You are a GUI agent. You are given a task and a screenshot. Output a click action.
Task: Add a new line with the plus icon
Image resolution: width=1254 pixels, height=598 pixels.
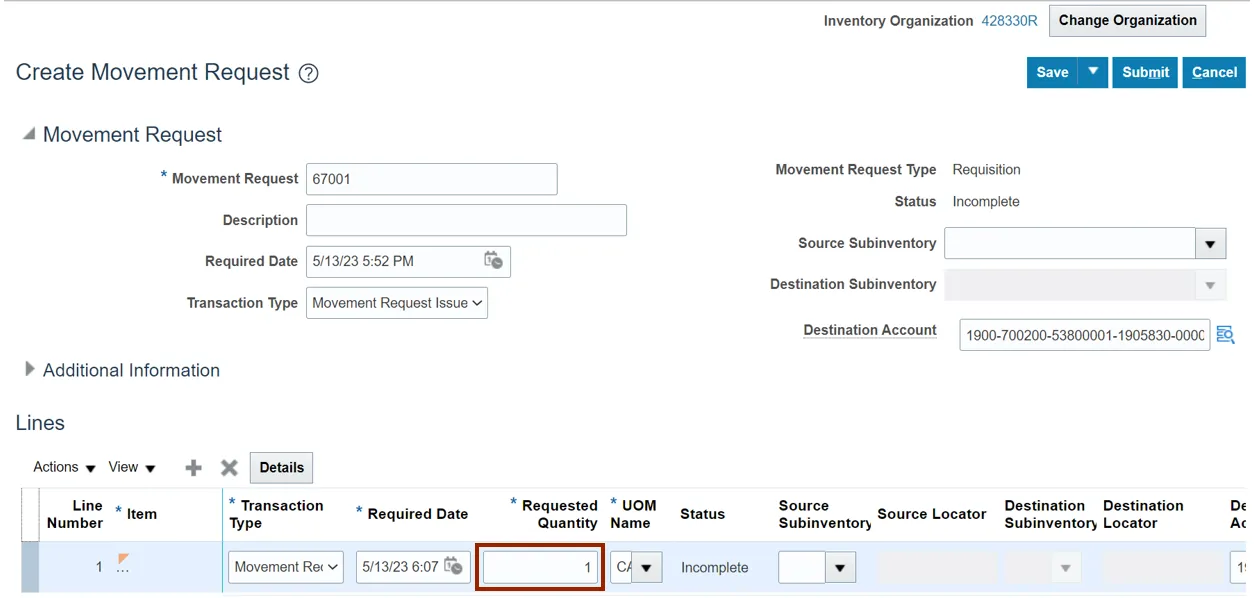(194, 468)
